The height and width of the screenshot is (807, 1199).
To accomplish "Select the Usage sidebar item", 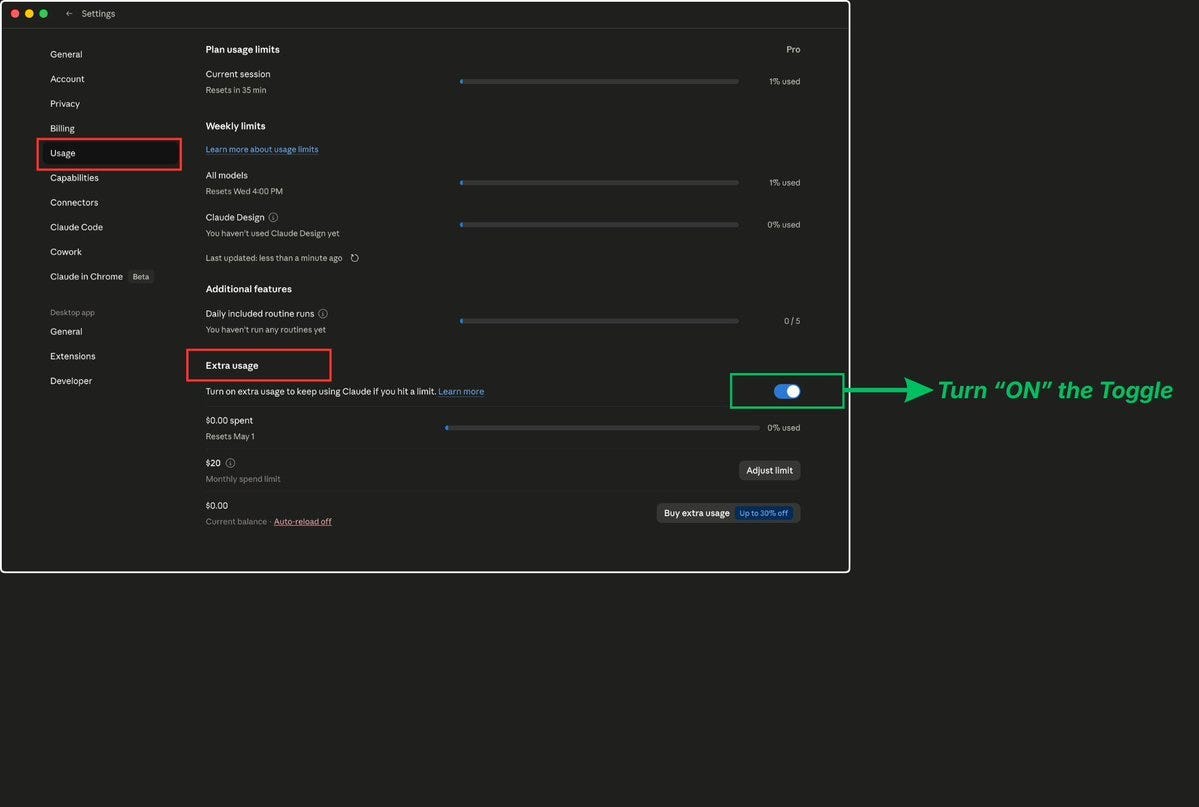I will (x=109, y=153).
